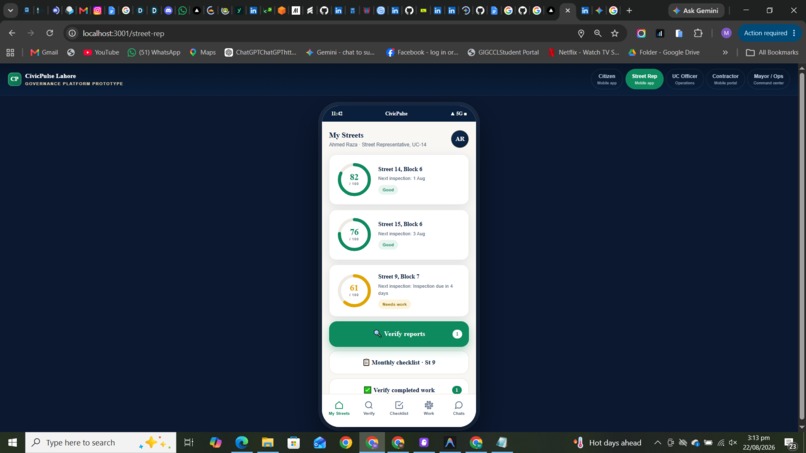Open the YouTube bookmark

tap(101, 52)
